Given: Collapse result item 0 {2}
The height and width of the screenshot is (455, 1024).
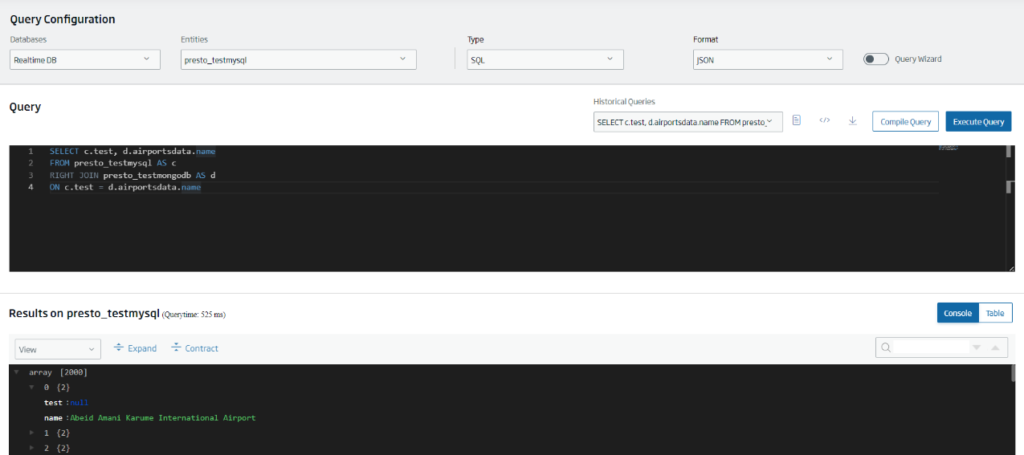Looking at the screenshot, I should (31, 387).
